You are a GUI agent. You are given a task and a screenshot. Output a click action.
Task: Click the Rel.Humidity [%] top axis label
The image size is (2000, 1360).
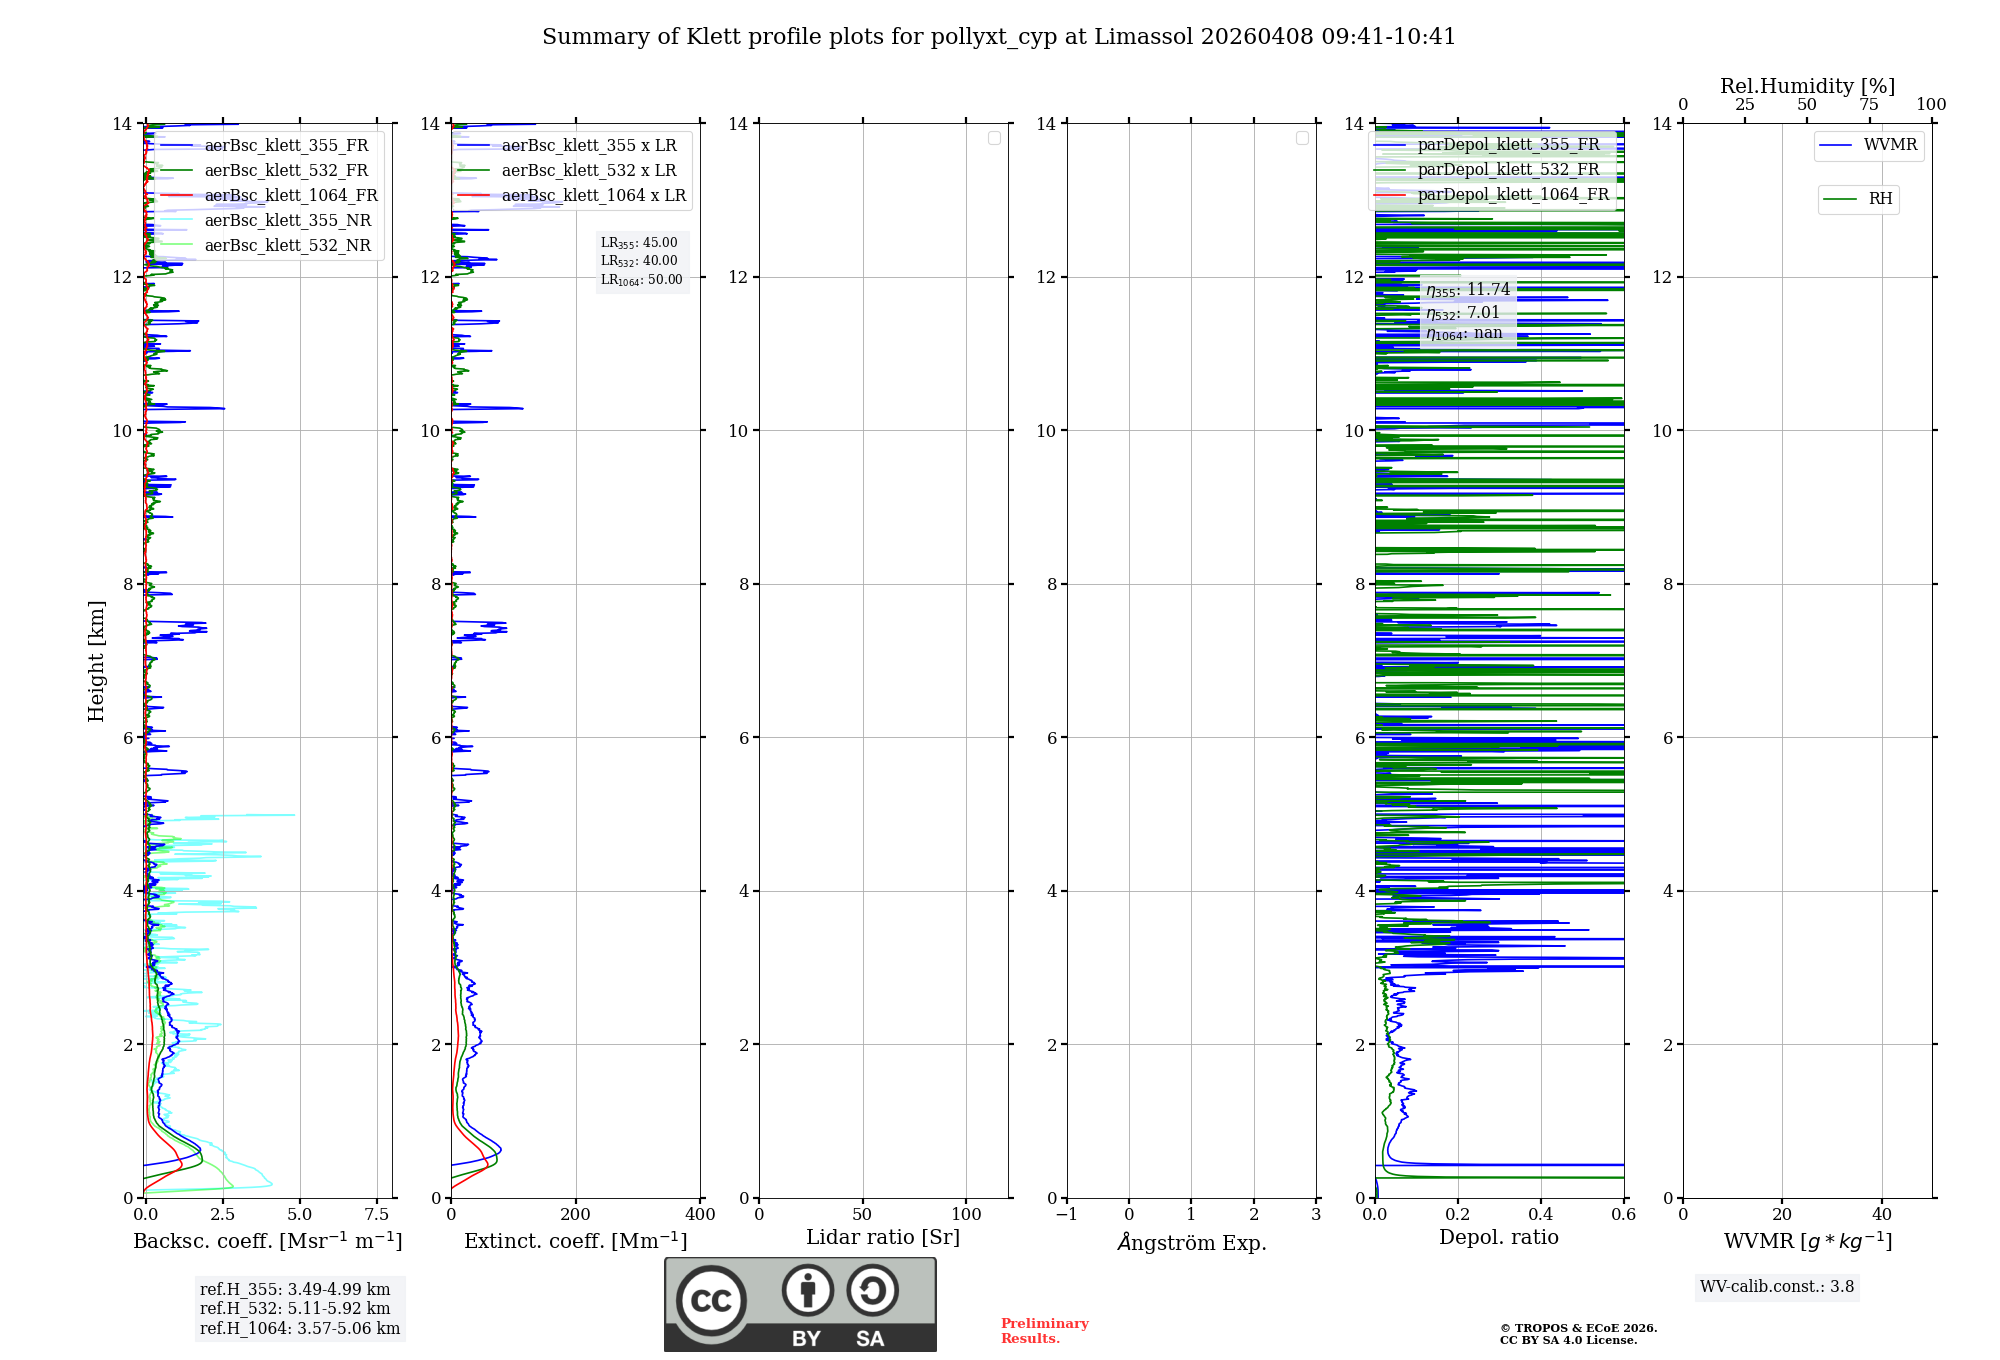point(1807,86)
